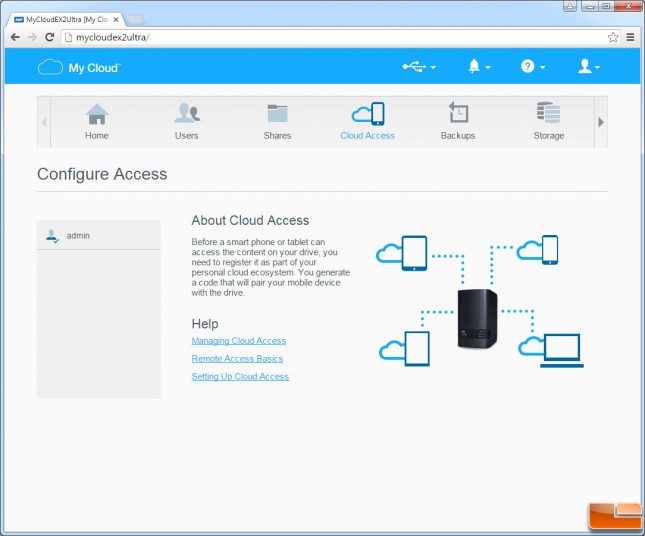Screen dimensions: 645x536
Task: Select the Cloud Access icon
Action: [x=368, y=114]
